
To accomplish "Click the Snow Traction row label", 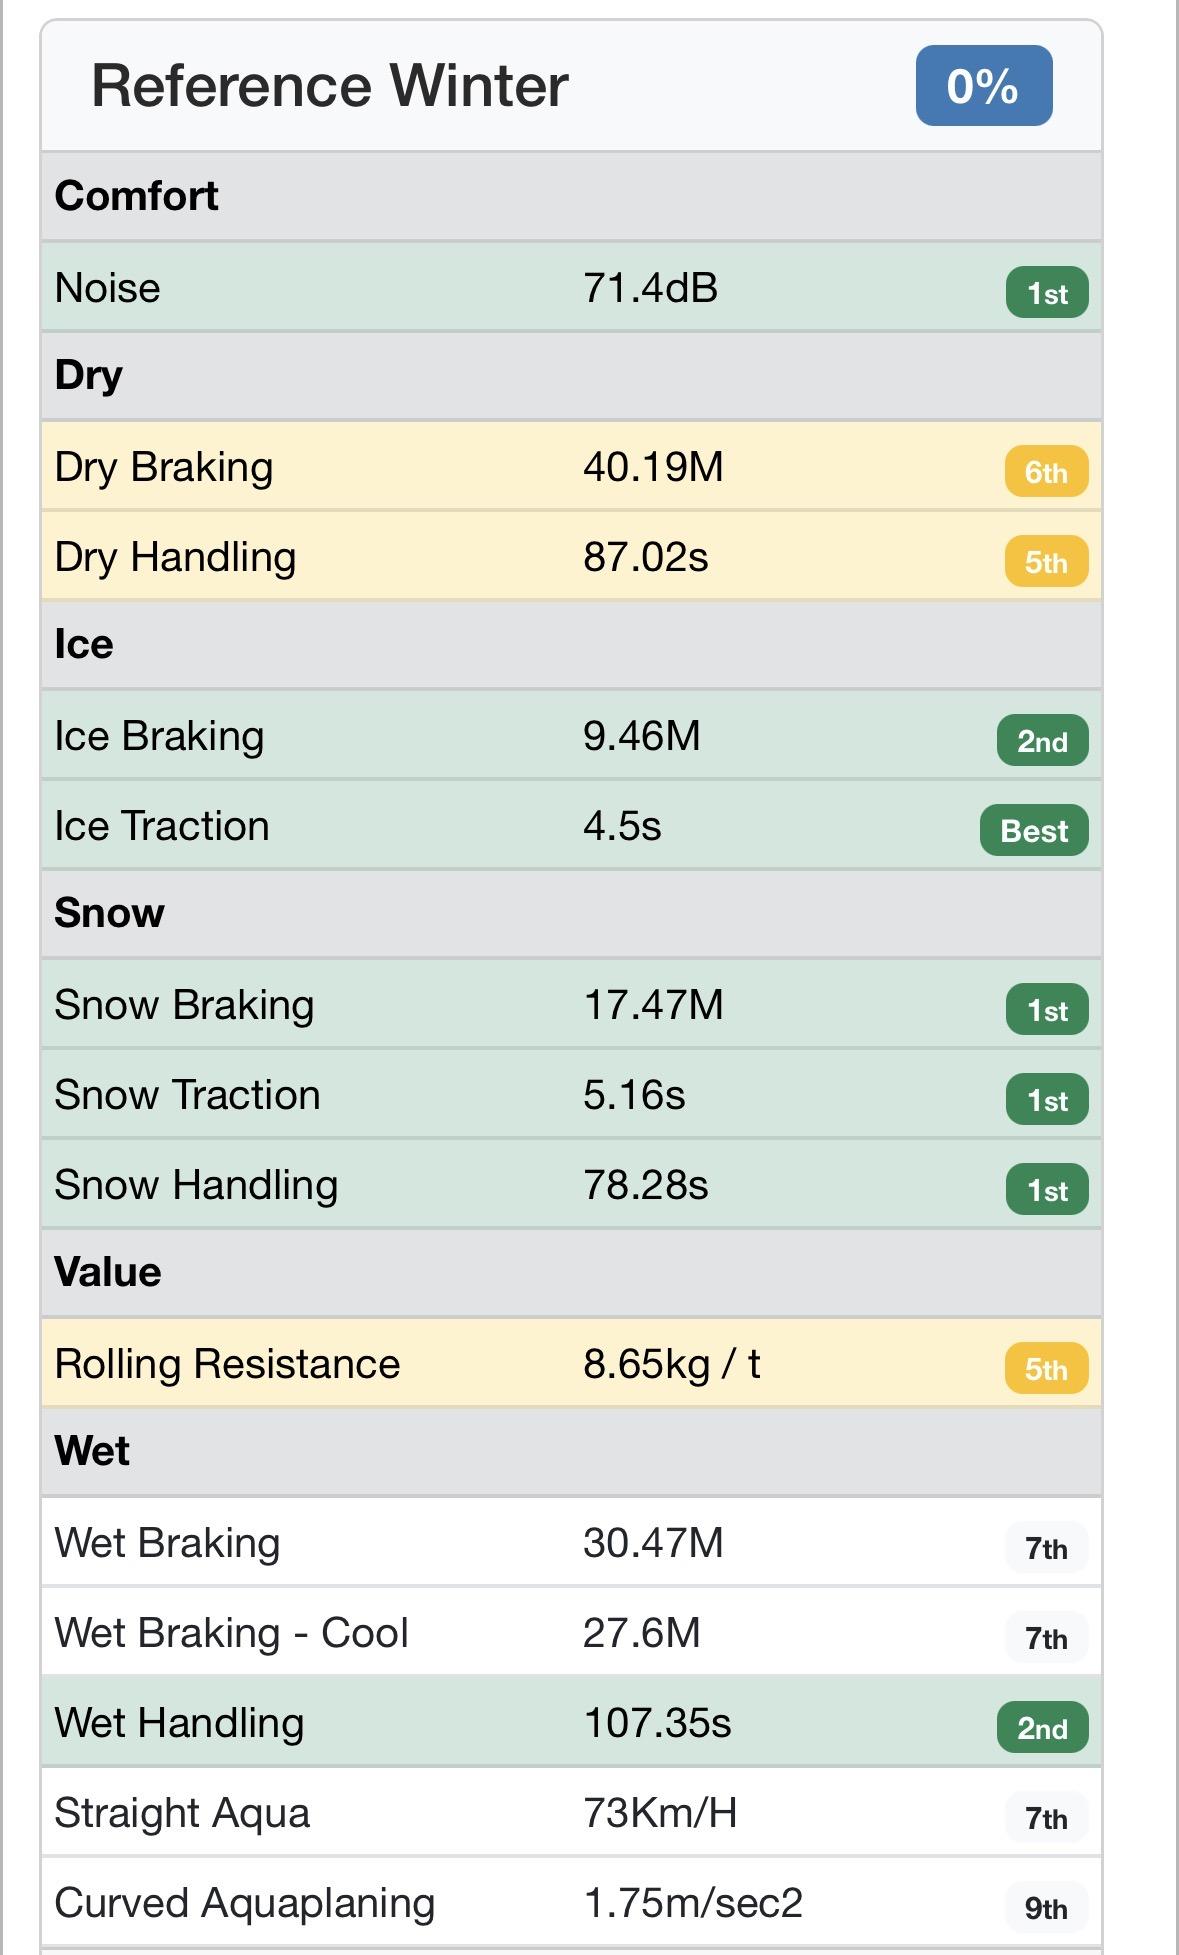I will 187,1095.
